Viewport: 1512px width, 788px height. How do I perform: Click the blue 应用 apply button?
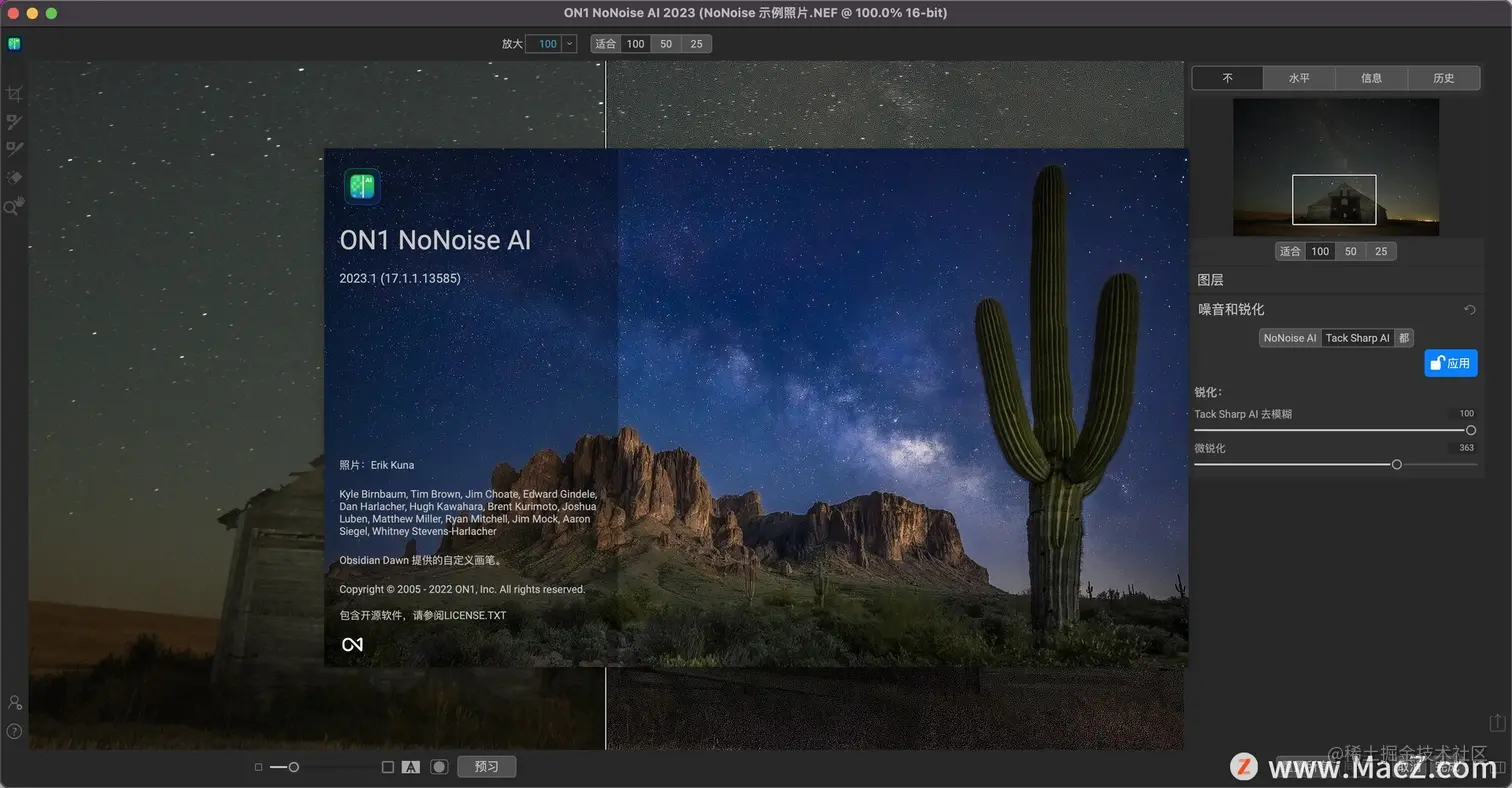tap(1451, 363)
